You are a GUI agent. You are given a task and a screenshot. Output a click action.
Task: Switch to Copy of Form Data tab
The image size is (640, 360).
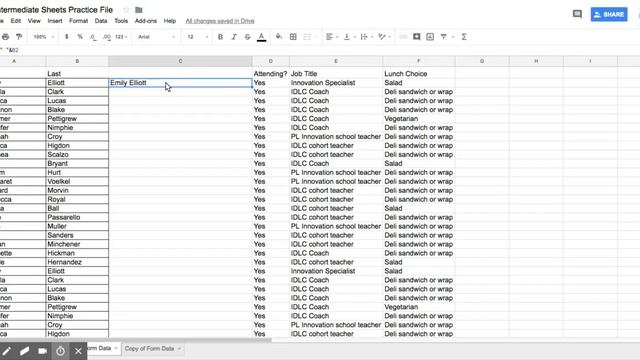(x=149, y=349)
